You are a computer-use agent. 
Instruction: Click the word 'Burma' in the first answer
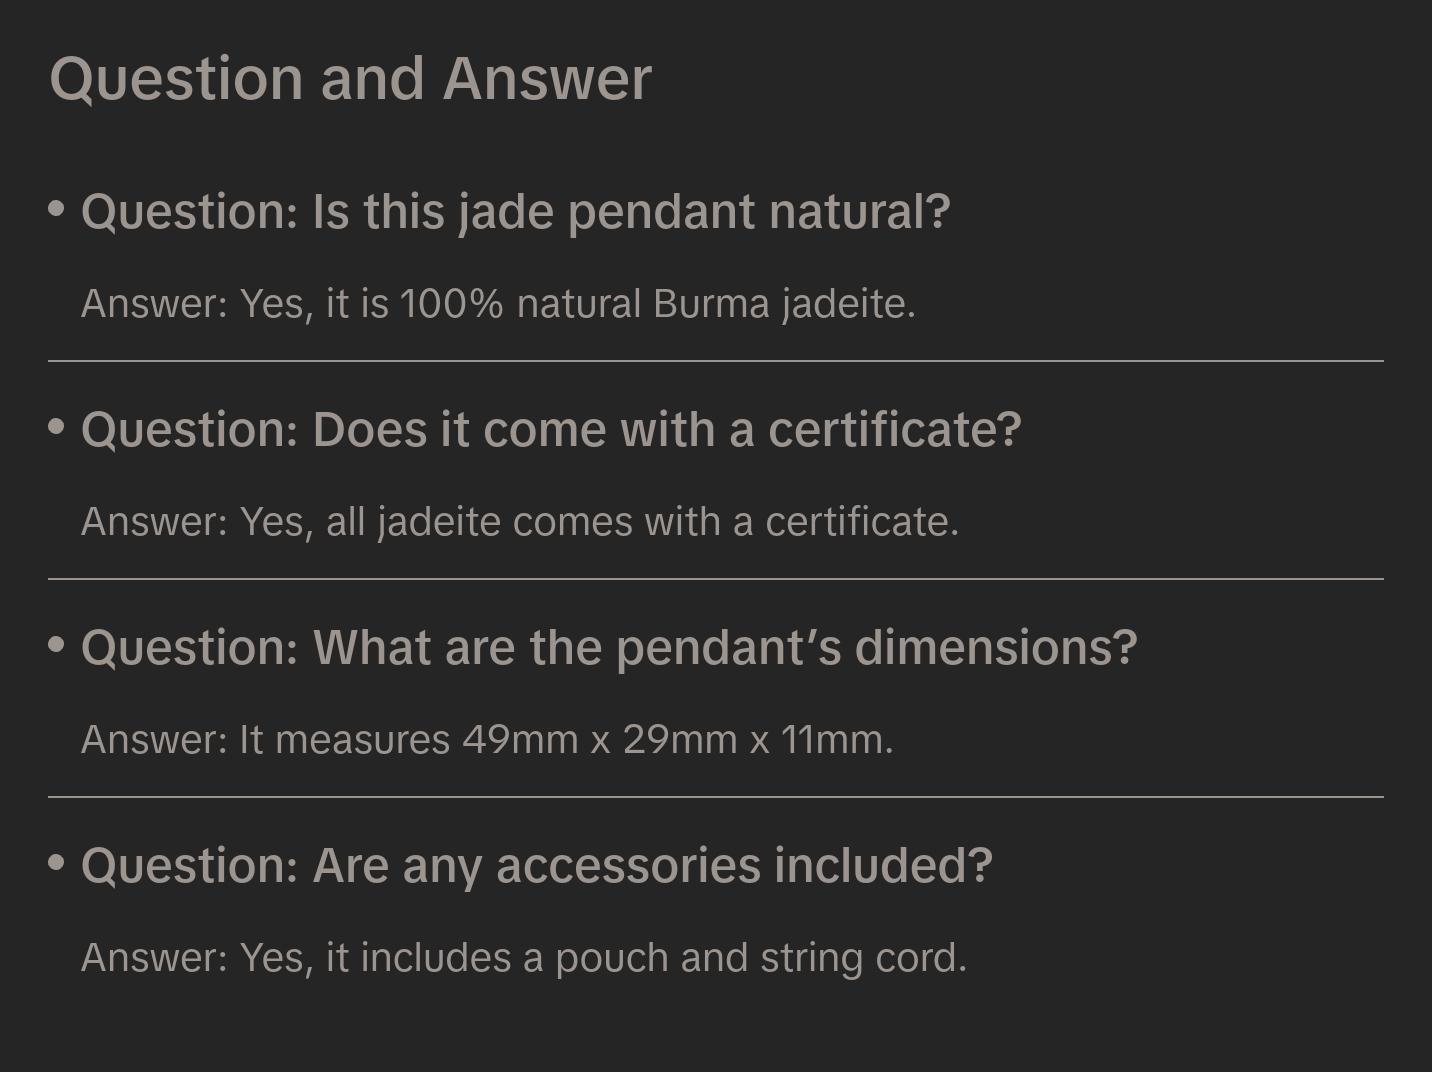711,304
